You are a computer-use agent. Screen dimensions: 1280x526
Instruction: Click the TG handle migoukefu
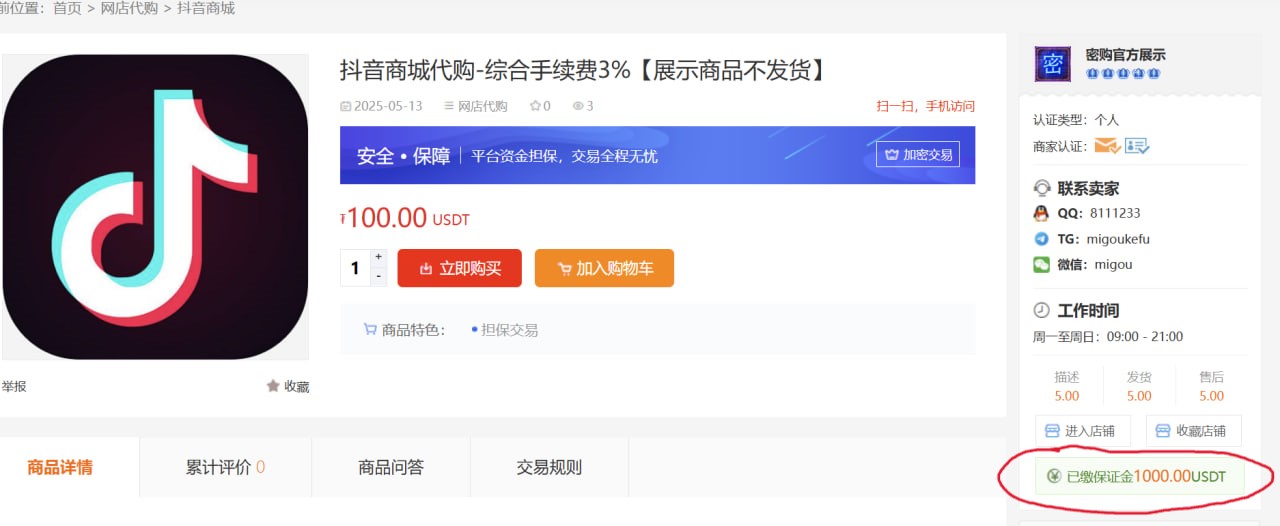(1118, 239)
